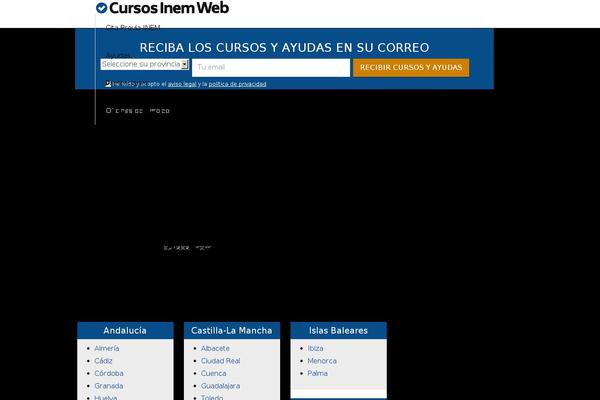Click the Recibir Cursos y Ayudas button
Screen dimensions: 600x400
pos(411,68)
